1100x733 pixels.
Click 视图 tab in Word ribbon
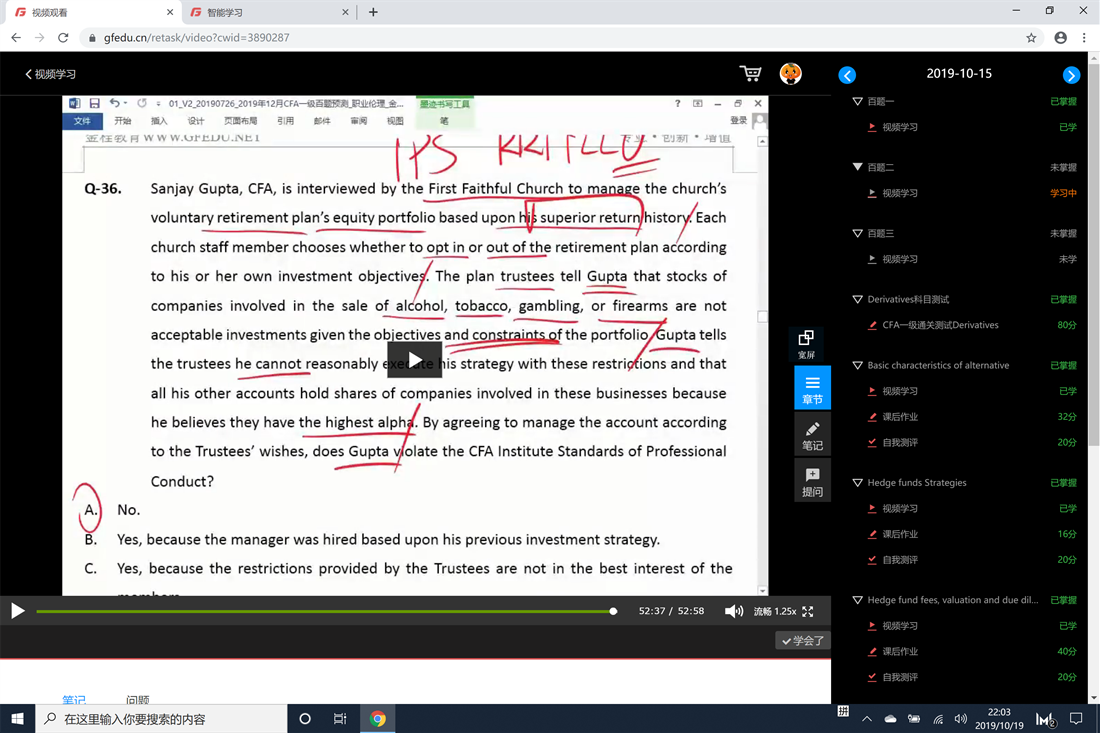coord(395,121)
